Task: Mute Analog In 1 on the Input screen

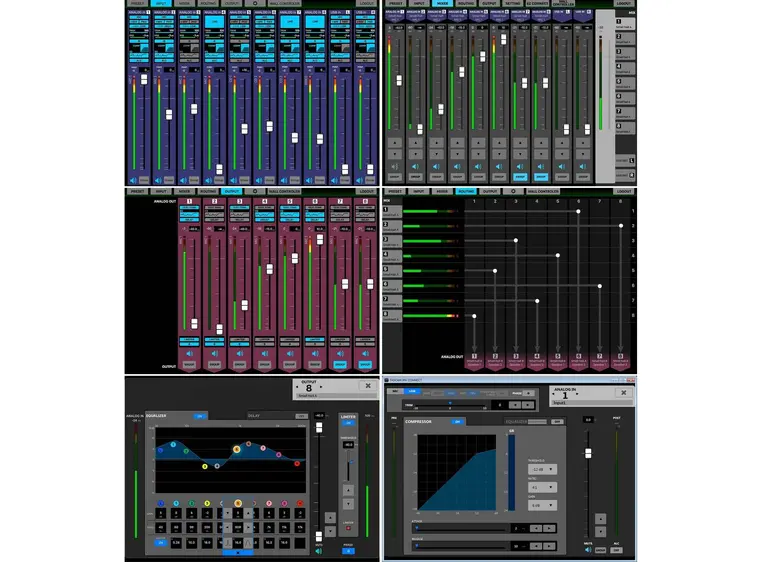Action: click(x=133, y=180)
